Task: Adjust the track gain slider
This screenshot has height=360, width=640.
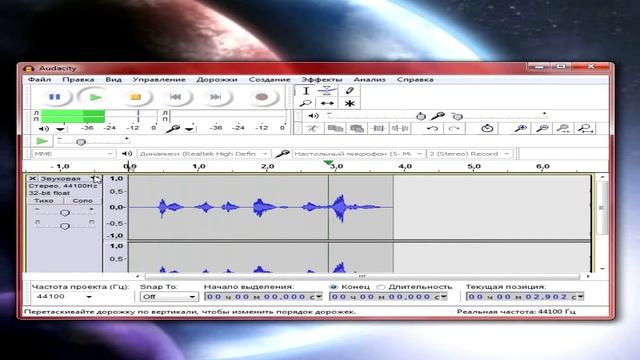Action: tap(64, 212)
